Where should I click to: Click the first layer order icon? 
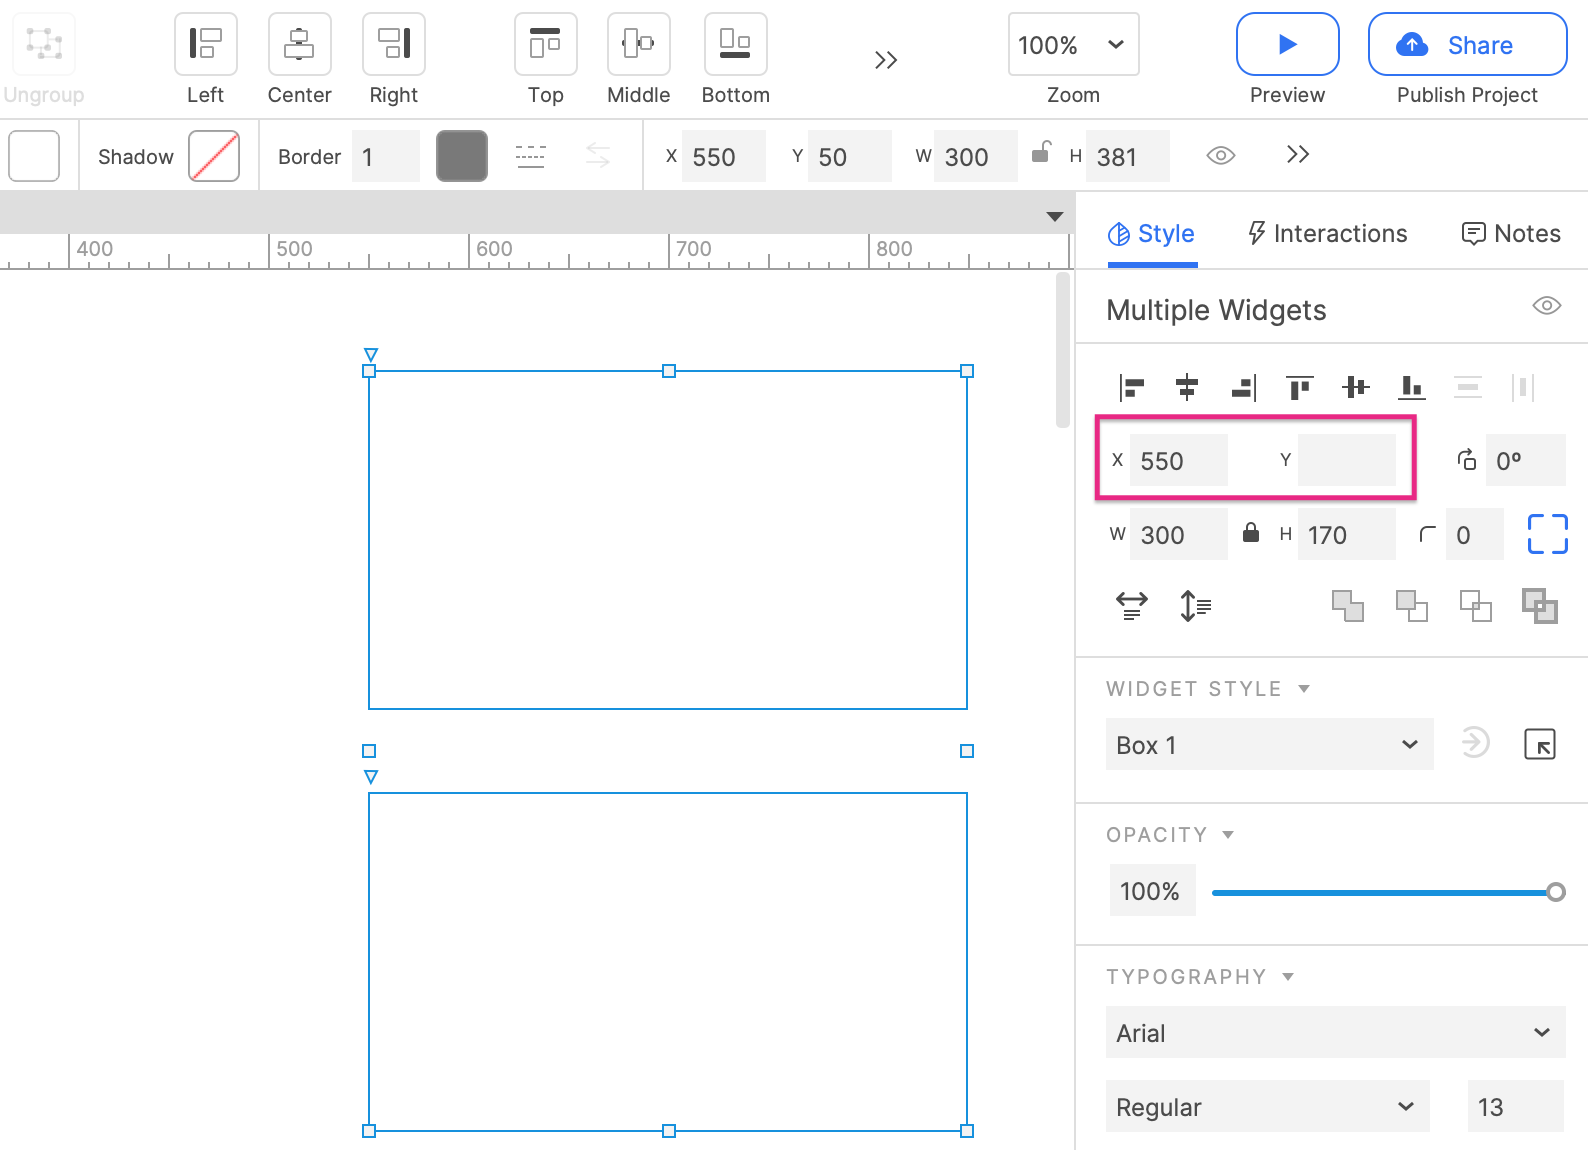pyautogui.click(x=1347, y=605)
